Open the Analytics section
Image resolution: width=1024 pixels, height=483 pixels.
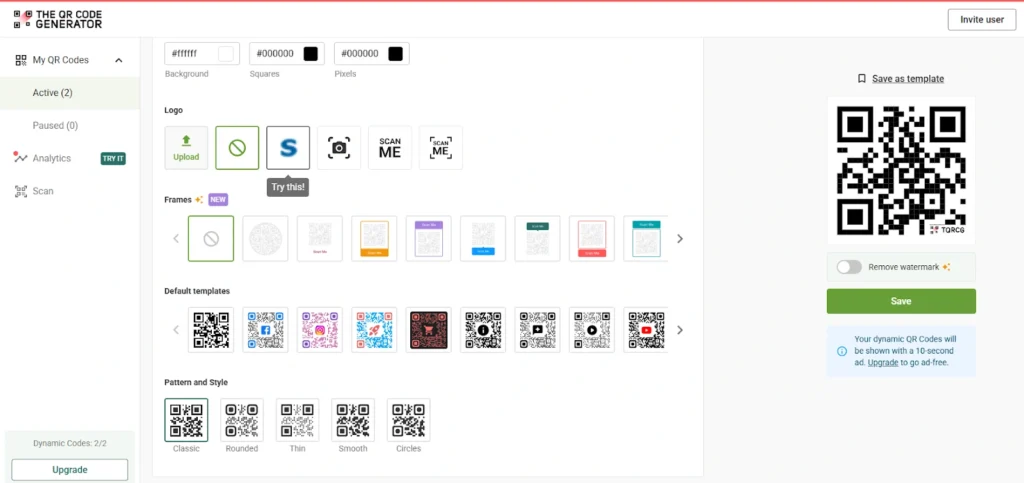click(x=52, y=158)
